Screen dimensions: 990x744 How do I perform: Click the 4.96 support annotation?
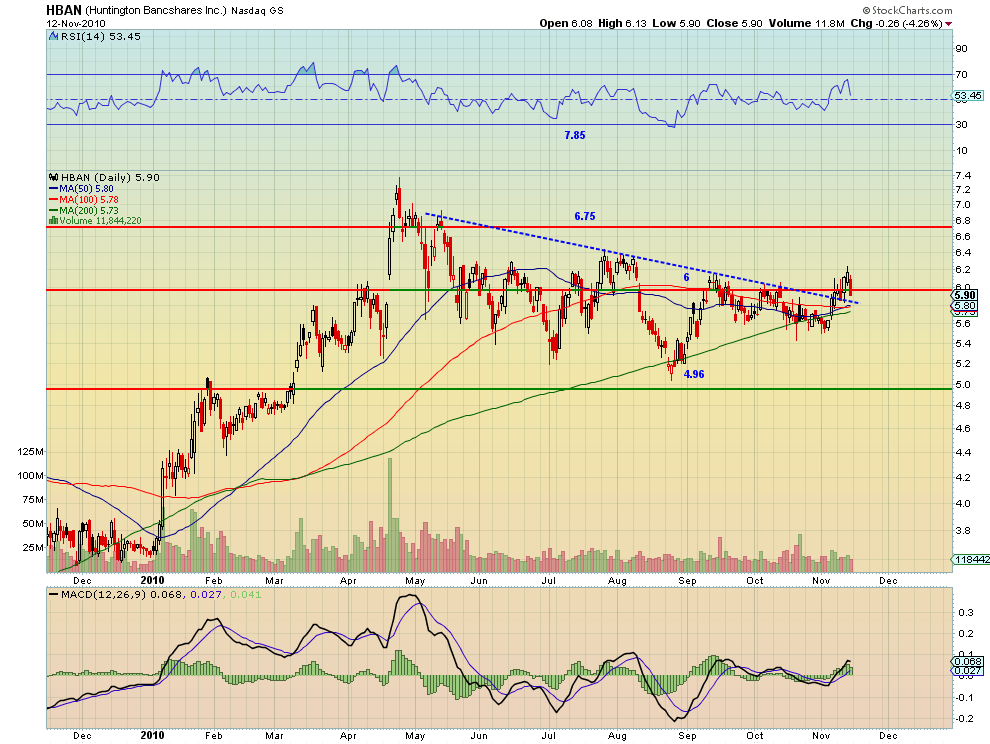(694, 374)
